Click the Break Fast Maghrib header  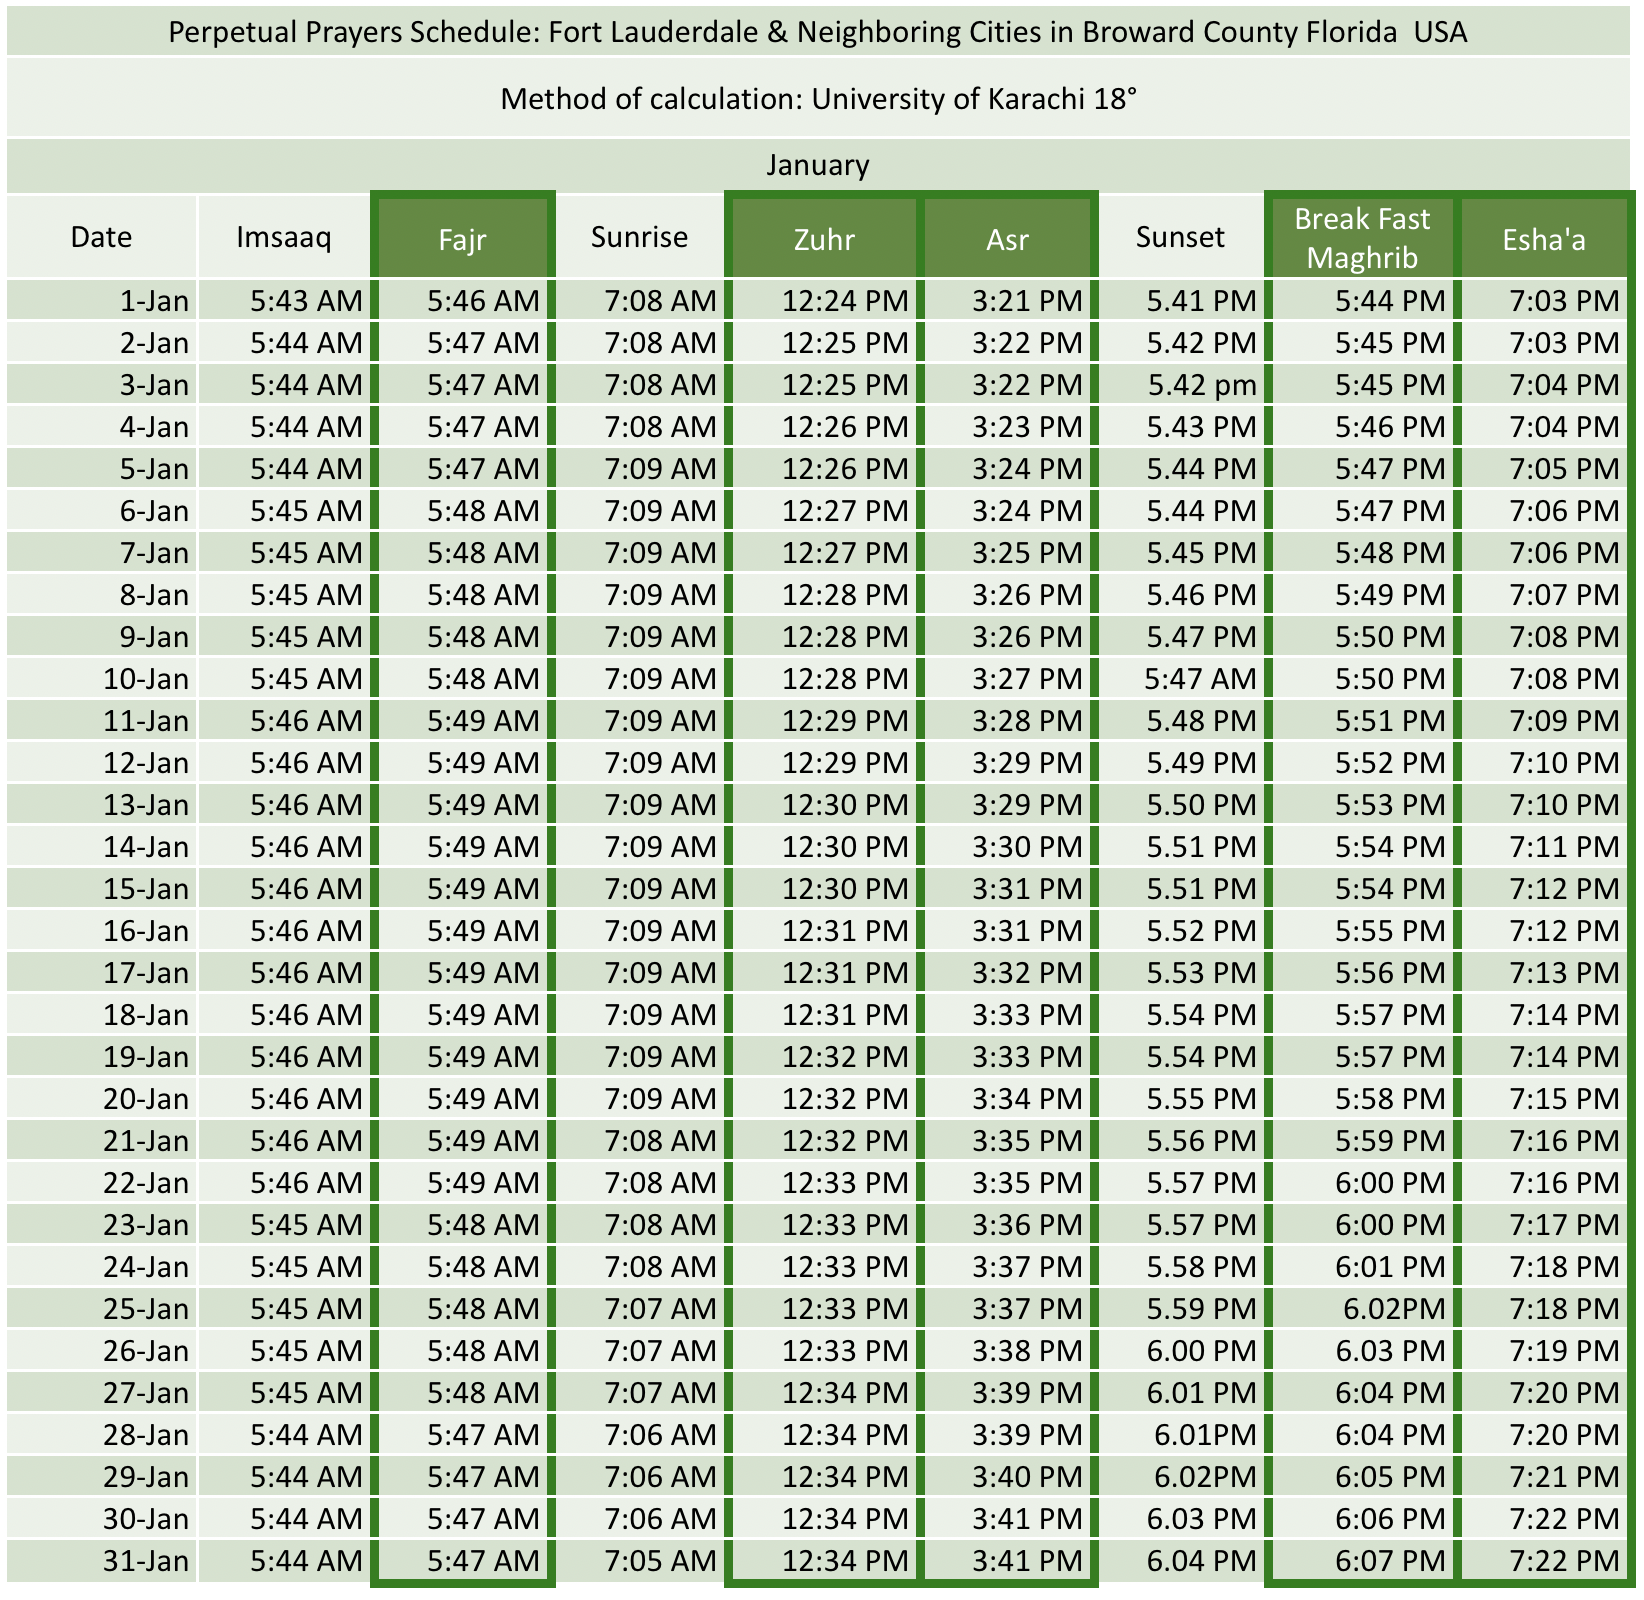(x=1365, y=237)
